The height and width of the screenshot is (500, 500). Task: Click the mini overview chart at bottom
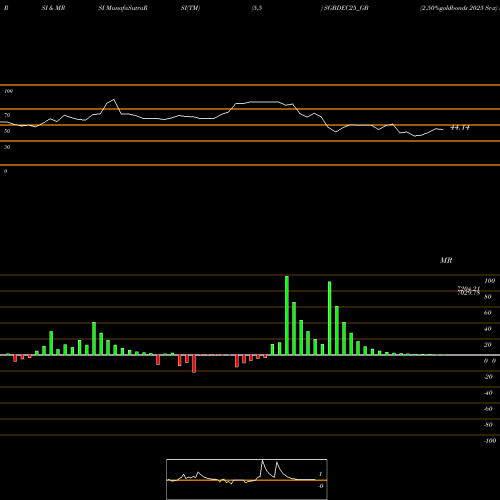[247, 479]
